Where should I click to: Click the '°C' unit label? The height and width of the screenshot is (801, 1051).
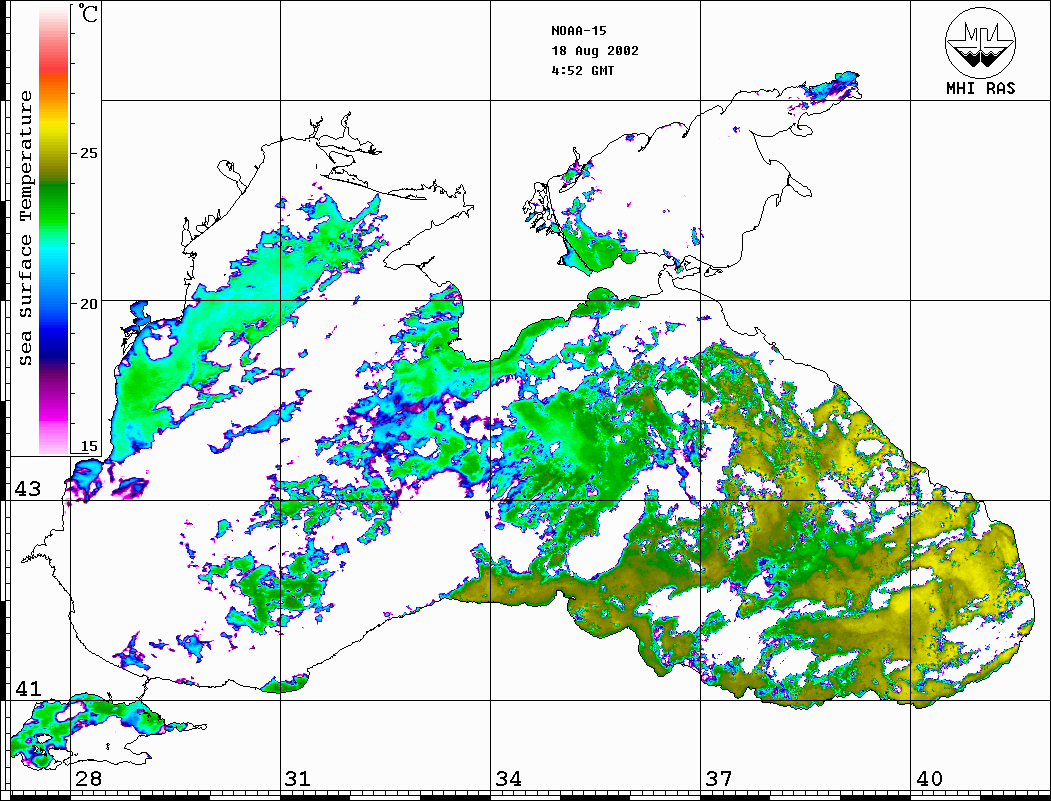click(x=87, y=13)
